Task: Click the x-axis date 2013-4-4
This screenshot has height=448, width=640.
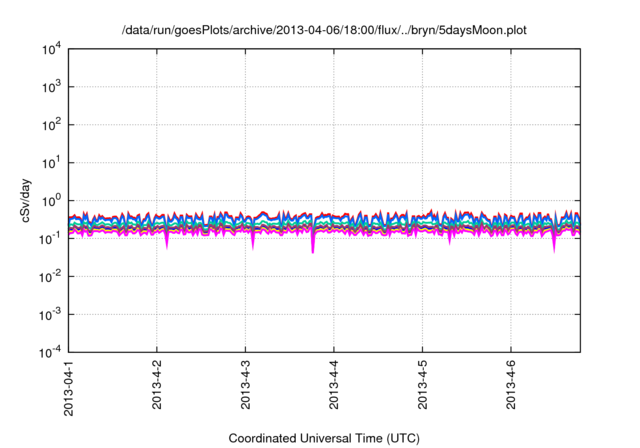Action: point(334,384)
